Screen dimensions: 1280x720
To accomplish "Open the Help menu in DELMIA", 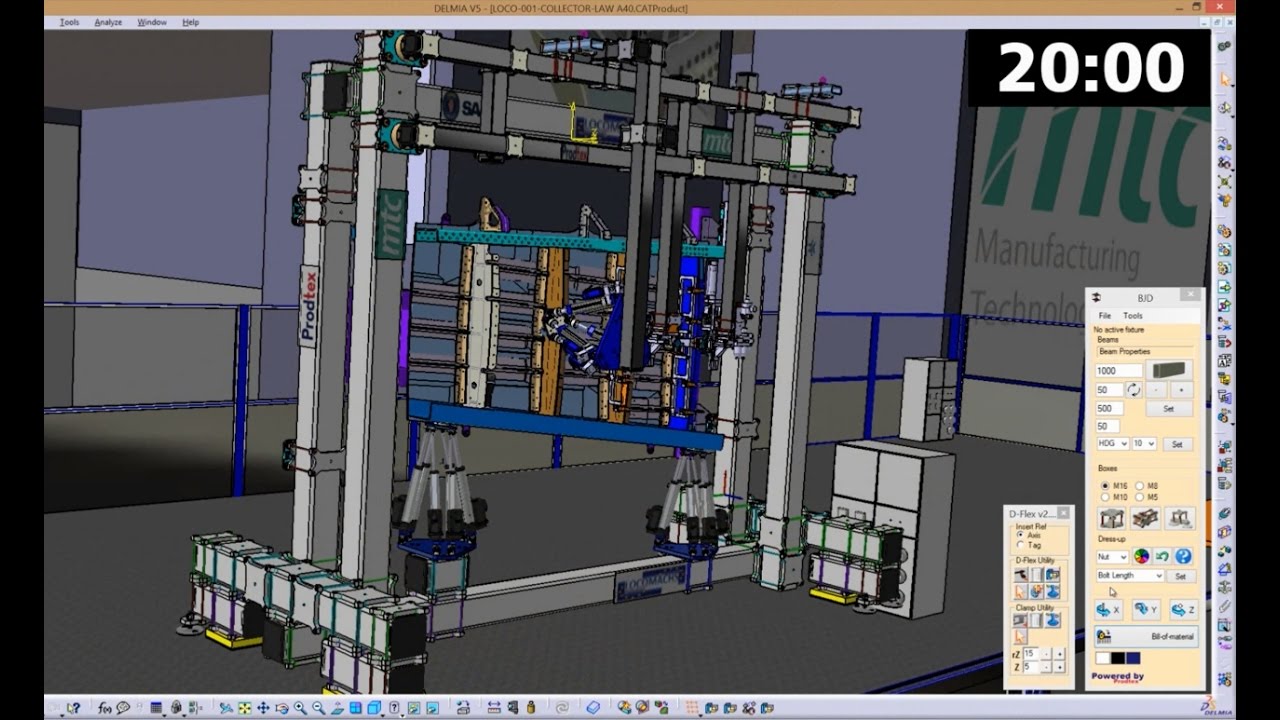I will pos(190,22).
